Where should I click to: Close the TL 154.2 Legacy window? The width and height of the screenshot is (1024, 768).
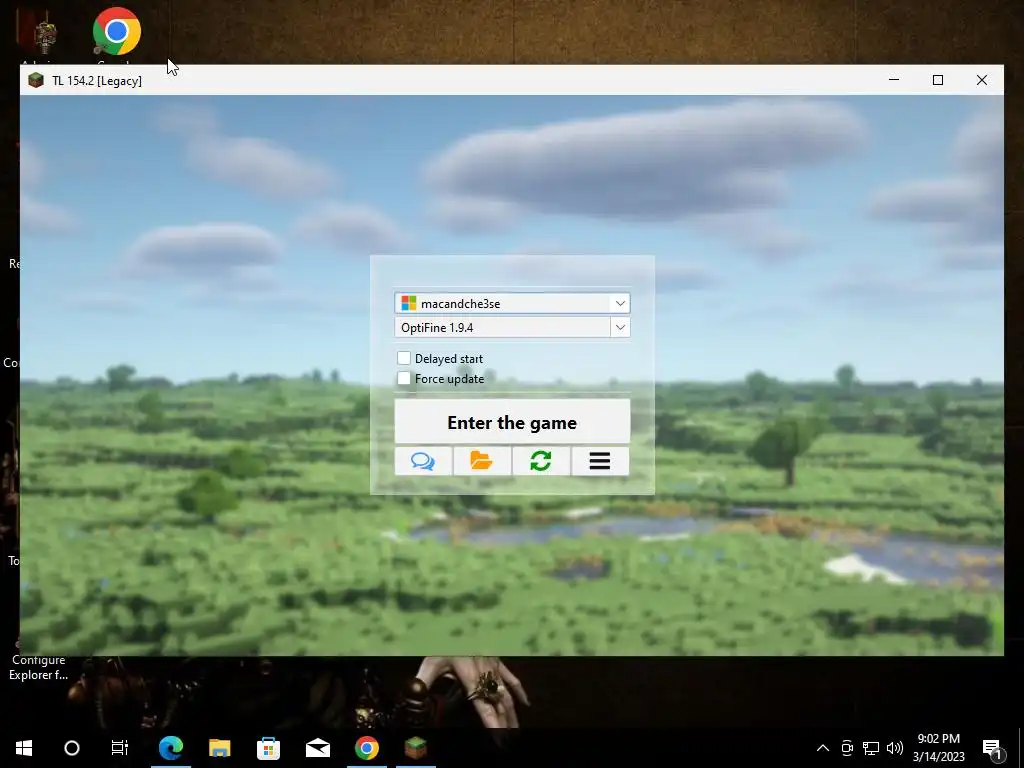[982, 80]
